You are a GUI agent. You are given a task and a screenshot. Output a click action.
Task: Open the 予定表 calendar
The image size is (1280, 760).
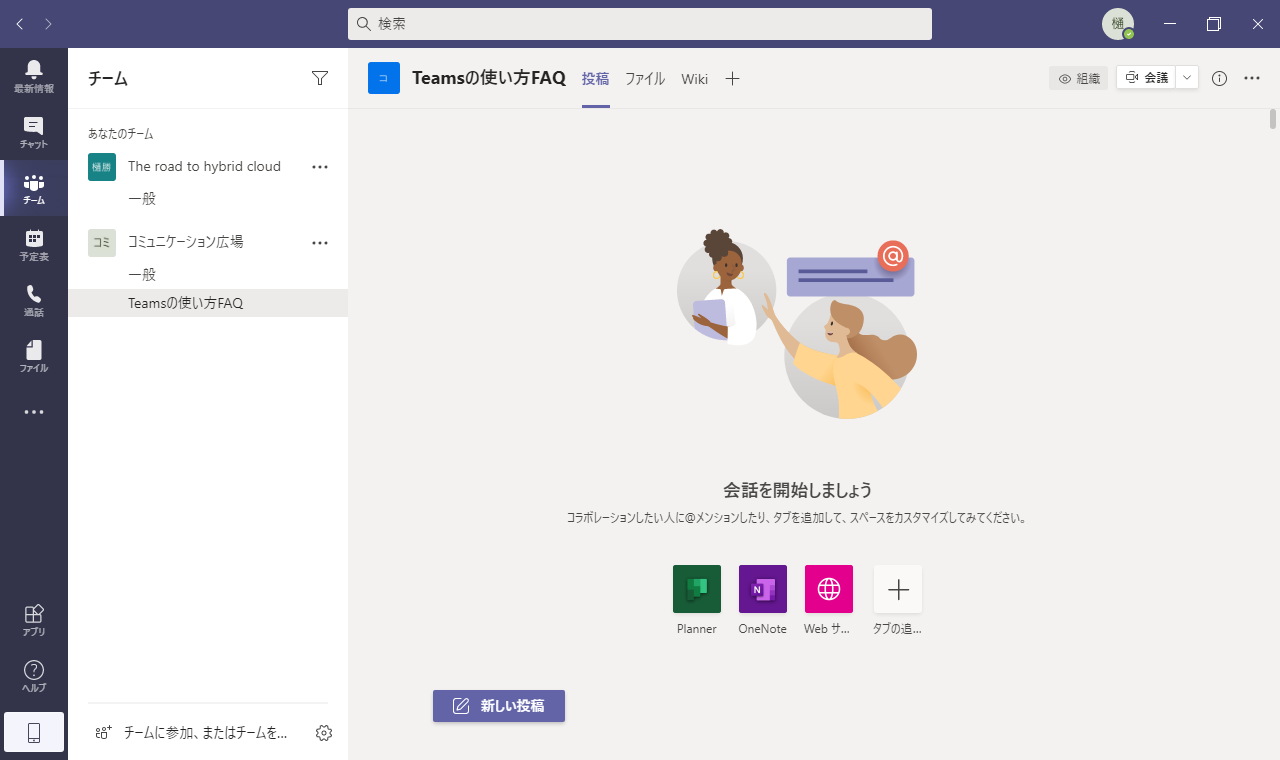(x=34, y=244)
